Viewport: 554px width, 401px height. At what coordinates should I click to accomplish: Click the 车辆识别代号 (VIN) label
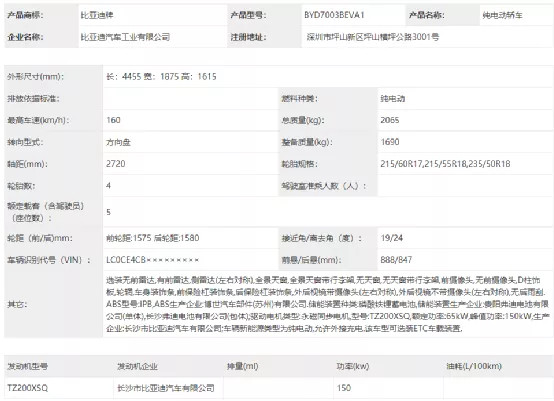click(x=49, y=260)
